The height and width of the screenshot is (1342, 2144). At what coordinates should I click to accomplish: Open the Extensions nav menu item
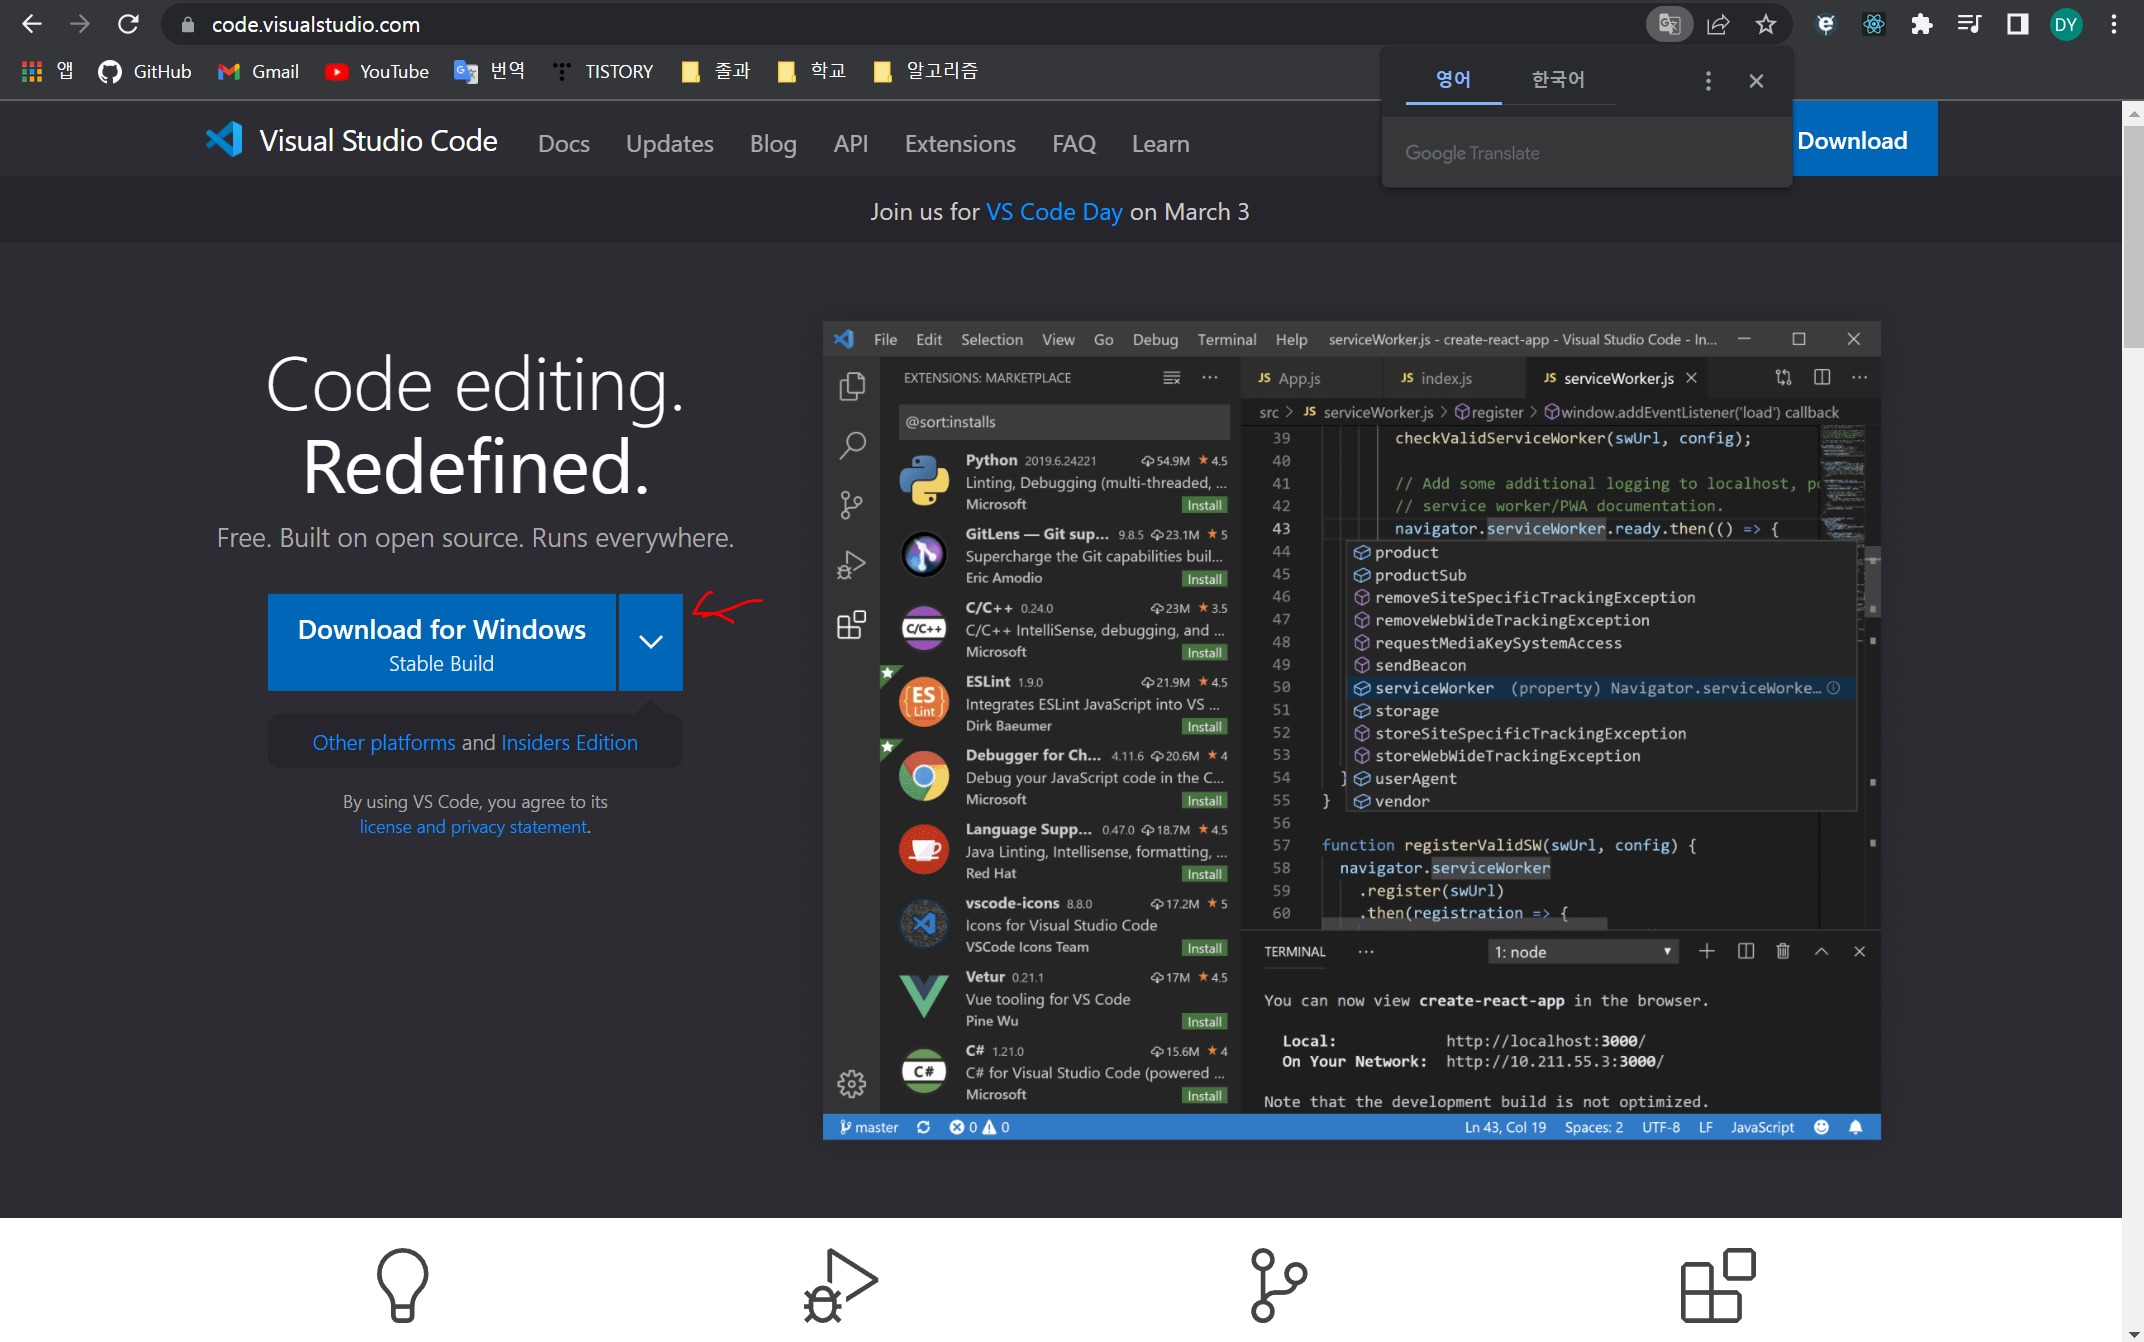click(x=959, y=144)
